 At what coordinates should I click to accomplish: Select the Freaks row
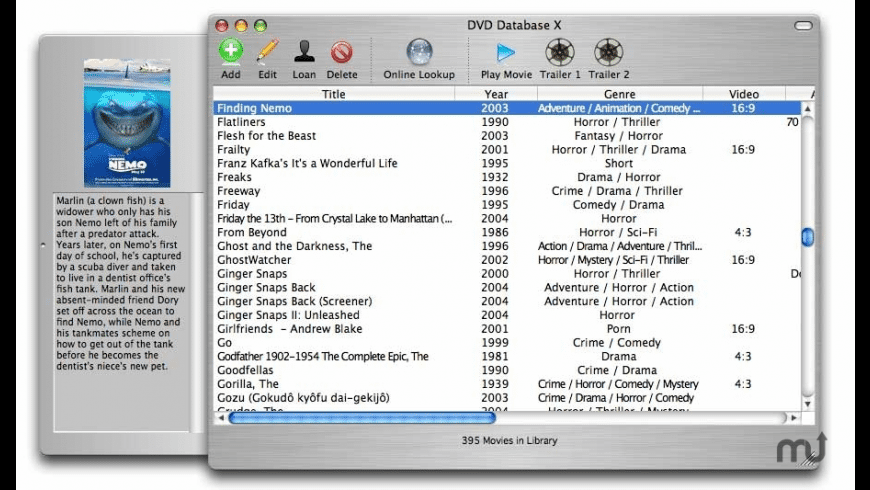pos(507,177)
